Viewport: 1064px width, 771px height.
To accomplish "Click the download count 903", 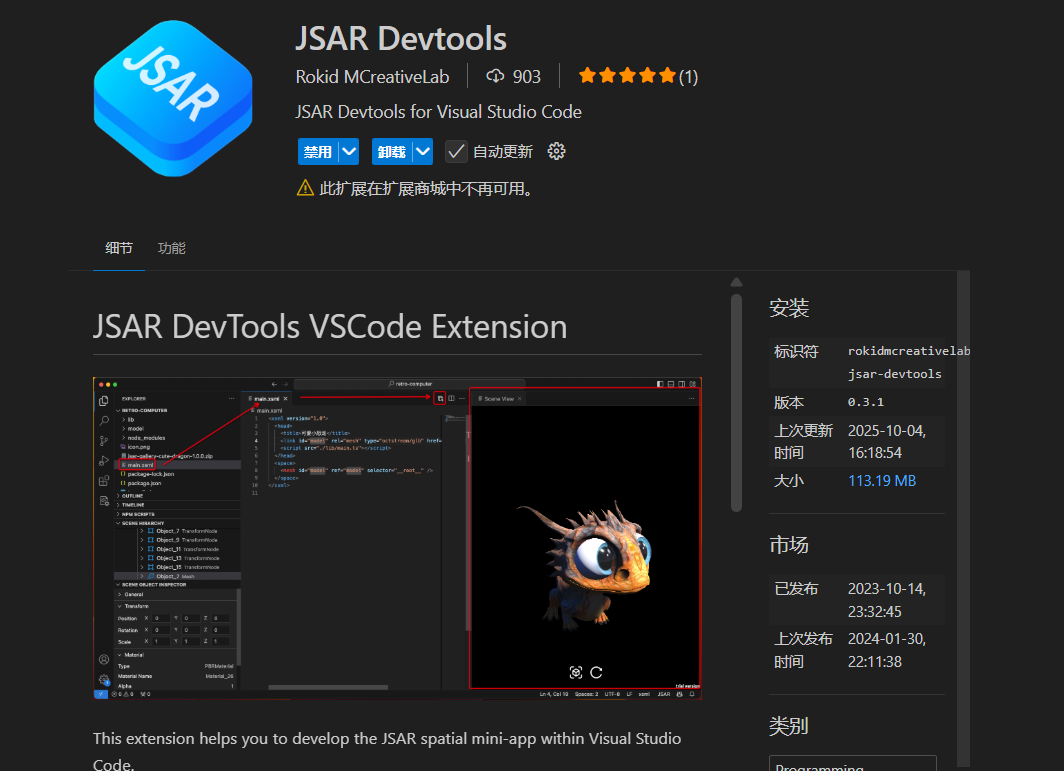I will (527, 77).
